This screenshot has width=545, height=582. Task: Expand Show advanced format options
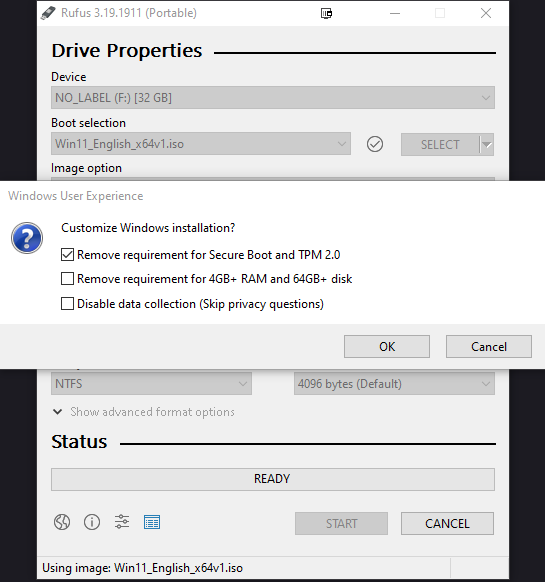click(x=143, y=412)
